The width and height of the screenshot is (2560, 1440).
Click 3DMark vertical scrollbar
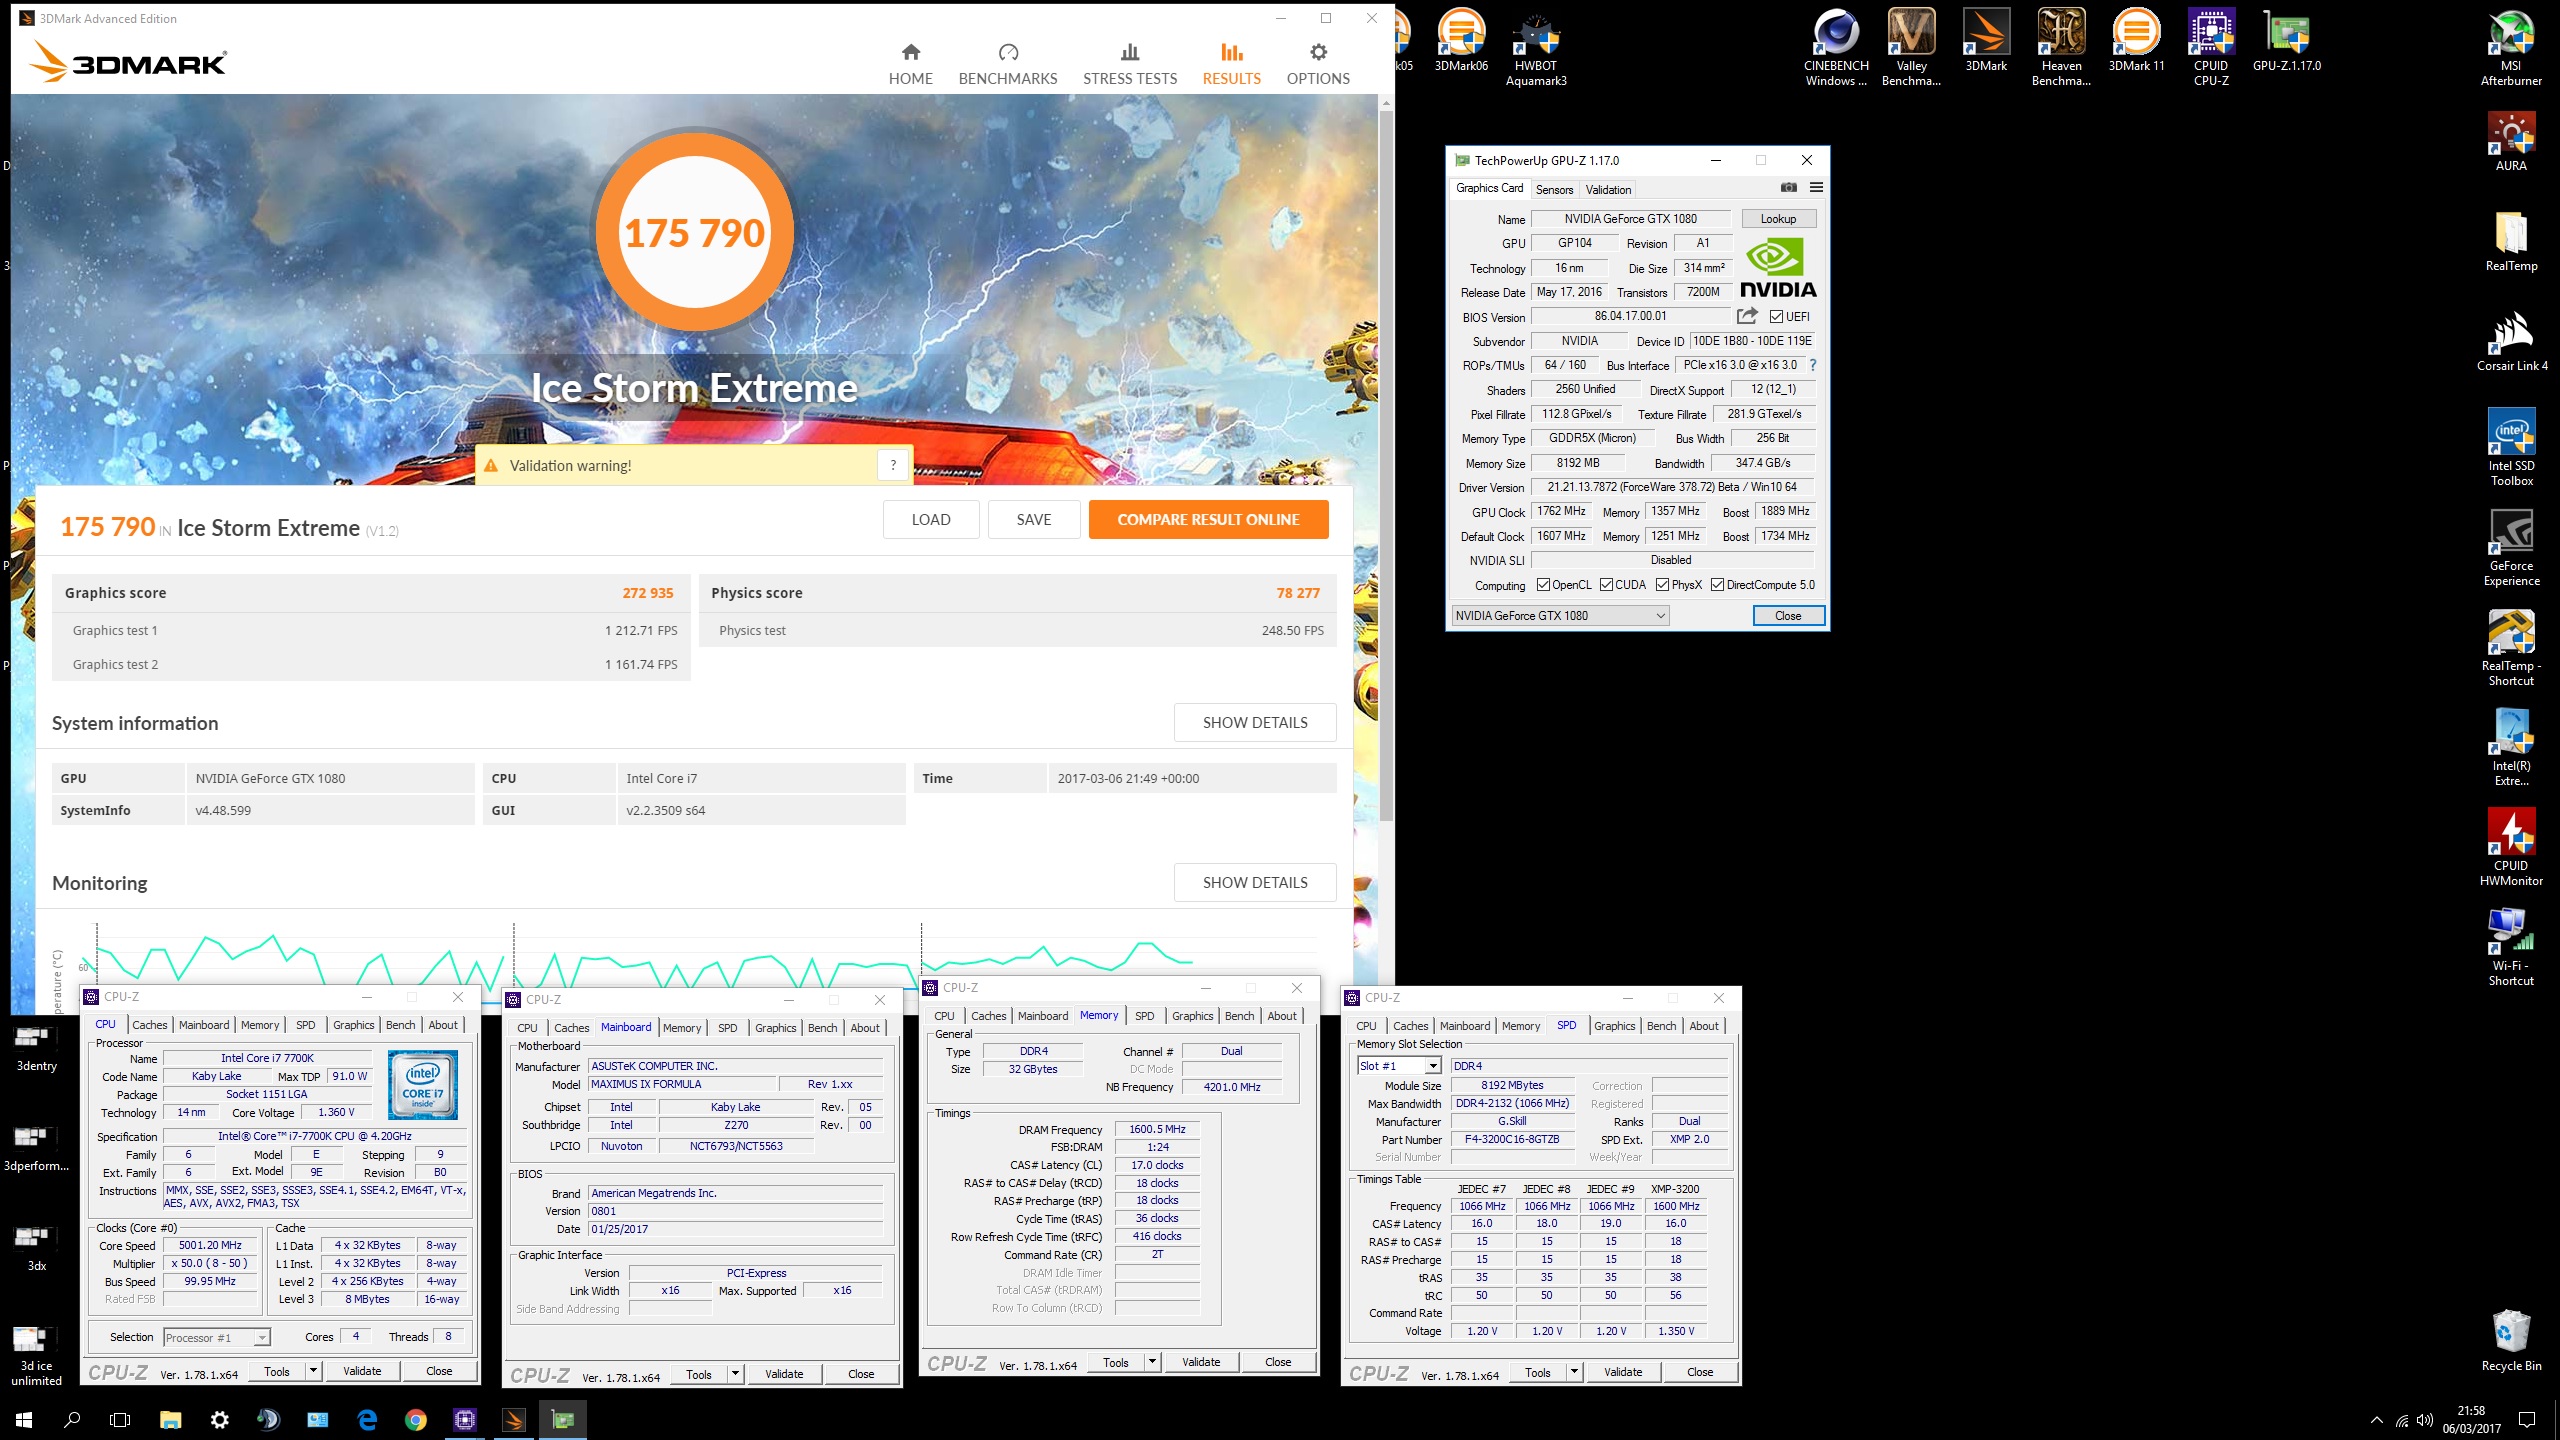(x=1385, y=465)
